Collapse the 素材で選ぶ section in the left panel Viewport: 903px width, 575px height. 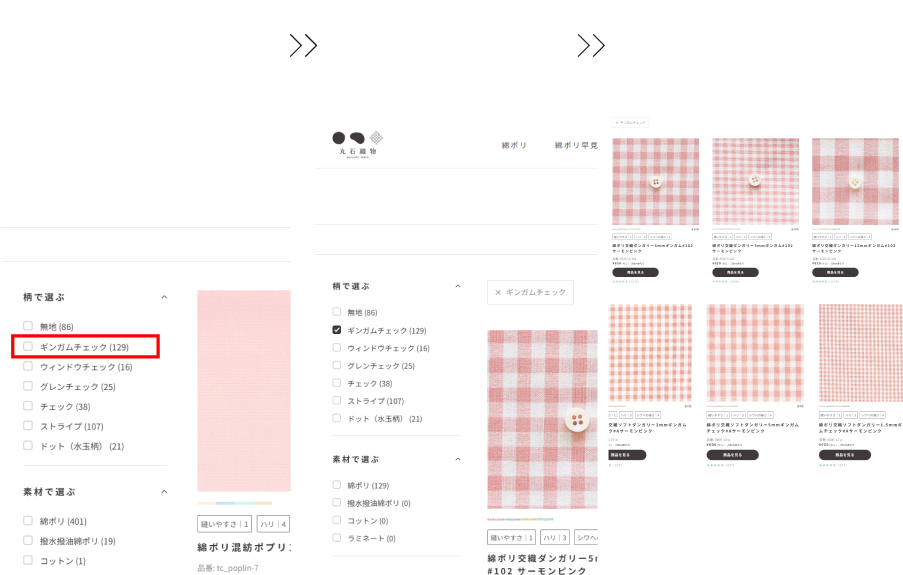164,492
